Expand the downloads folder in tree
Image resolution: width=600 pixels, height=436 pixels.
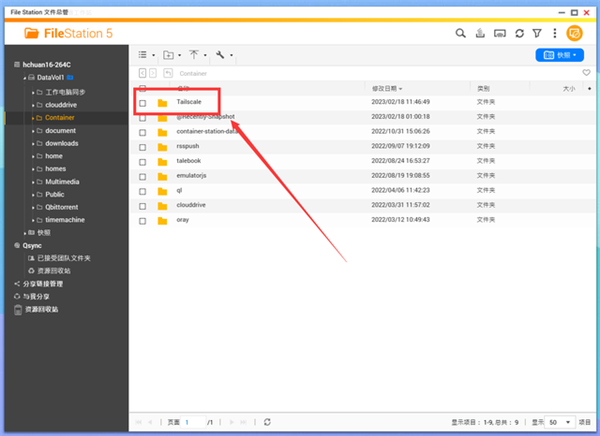(39, 143)
